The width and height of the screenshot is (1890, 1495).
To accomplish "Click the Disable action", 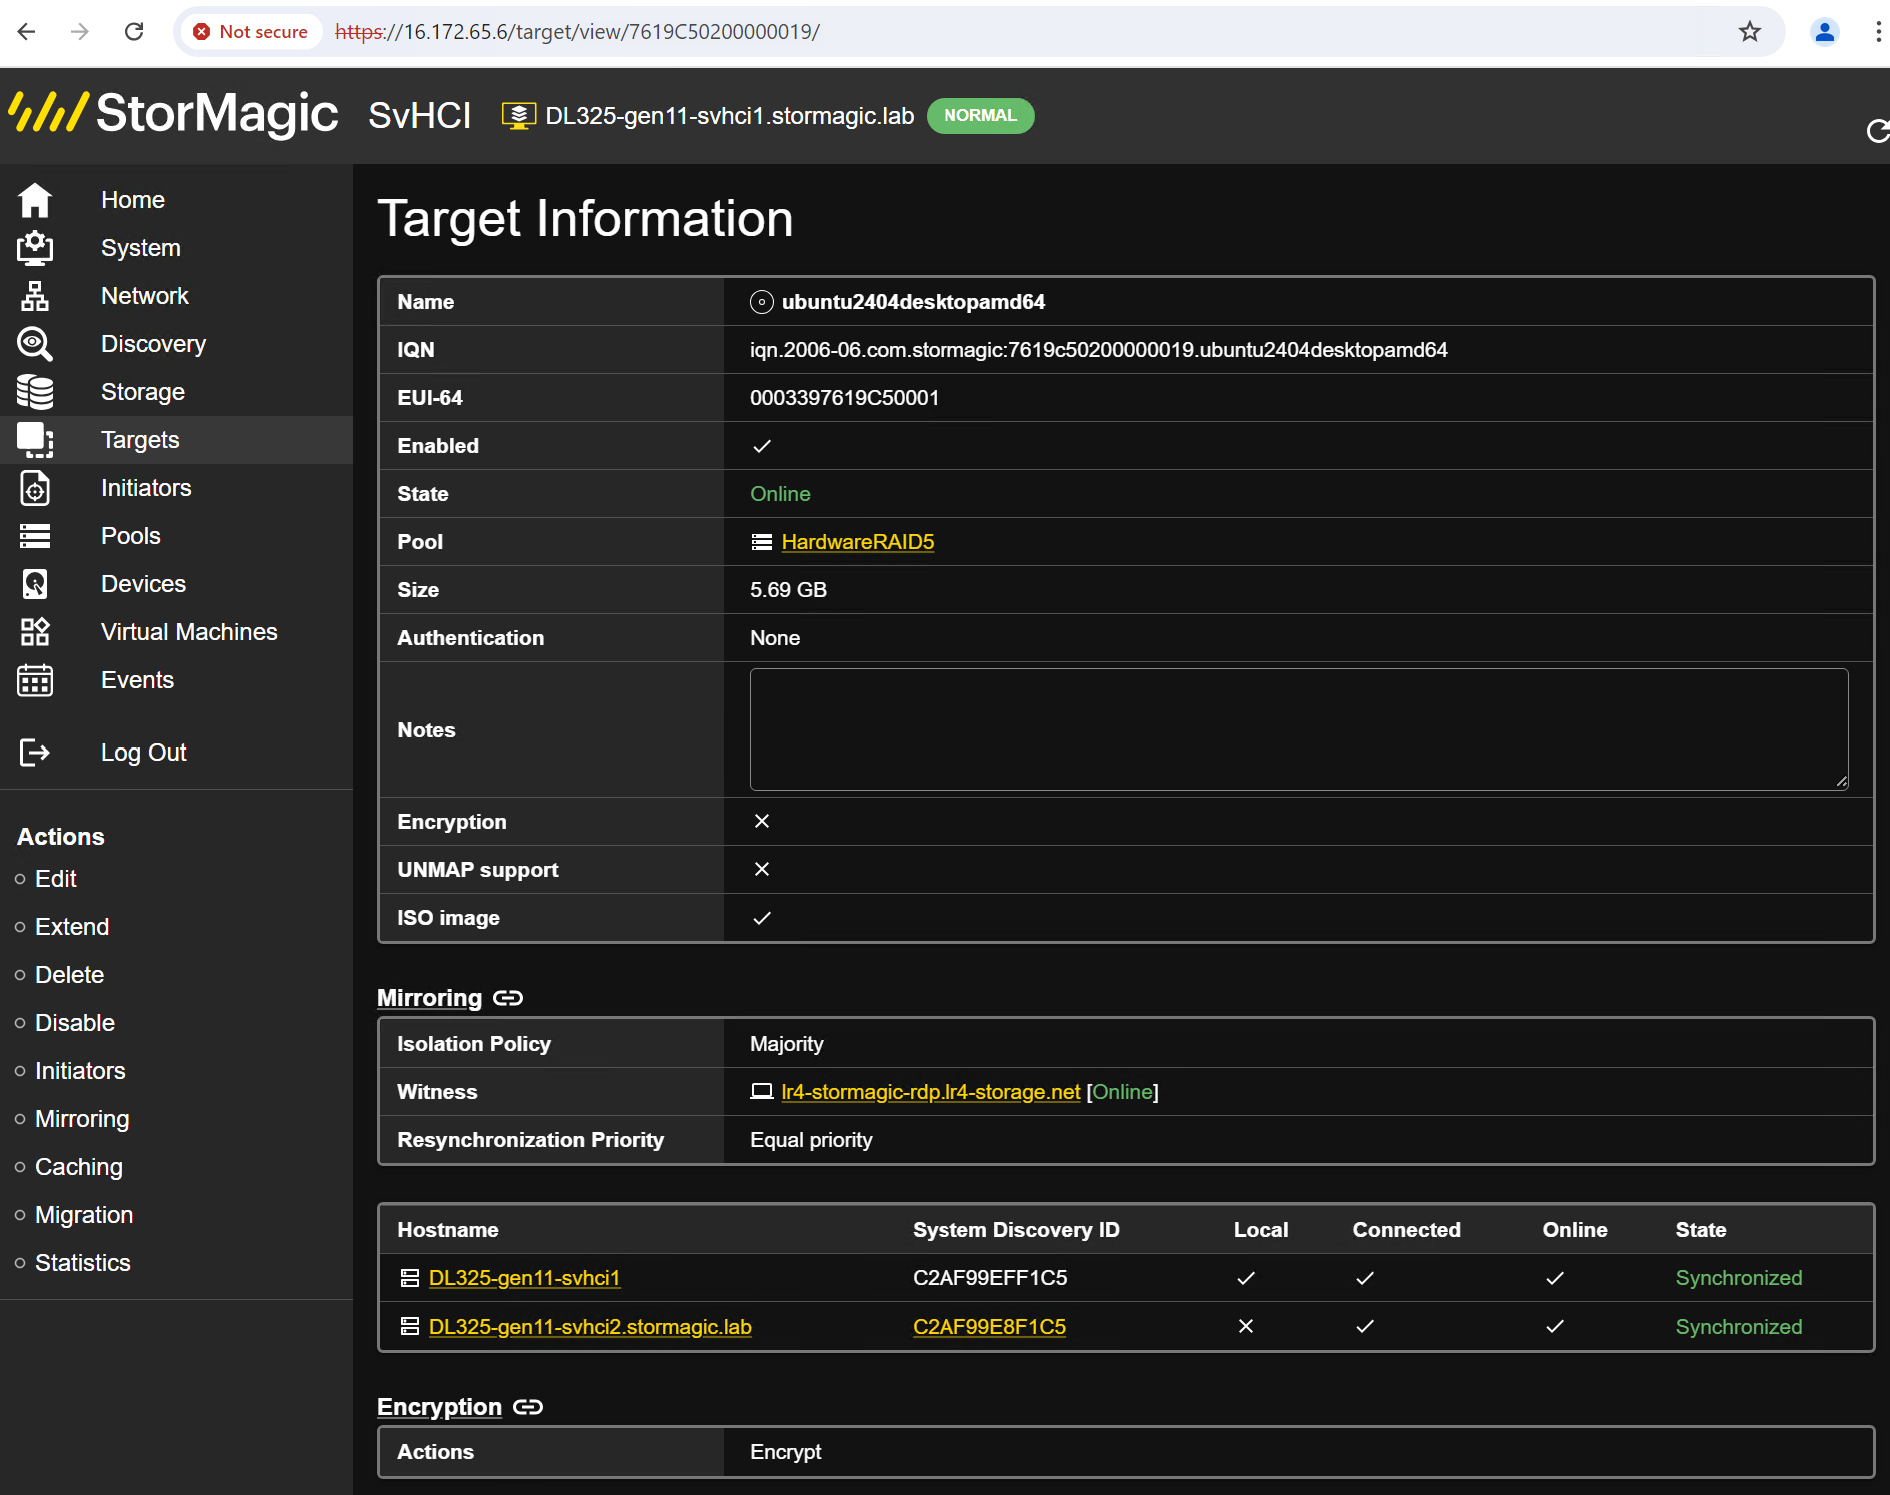I will click(75, 1023).
